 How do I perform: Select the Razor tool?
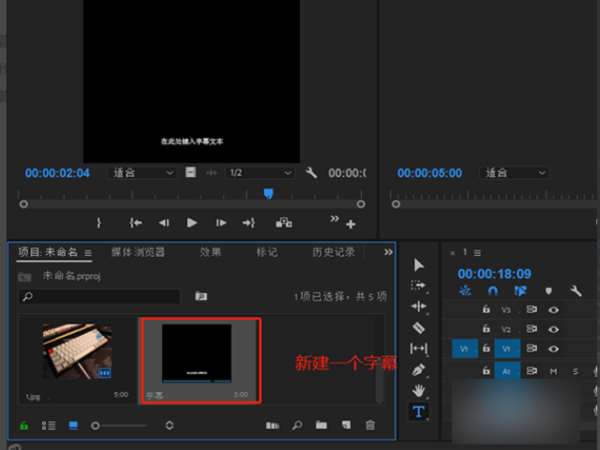pyautogui.click(x=418, y=328)
